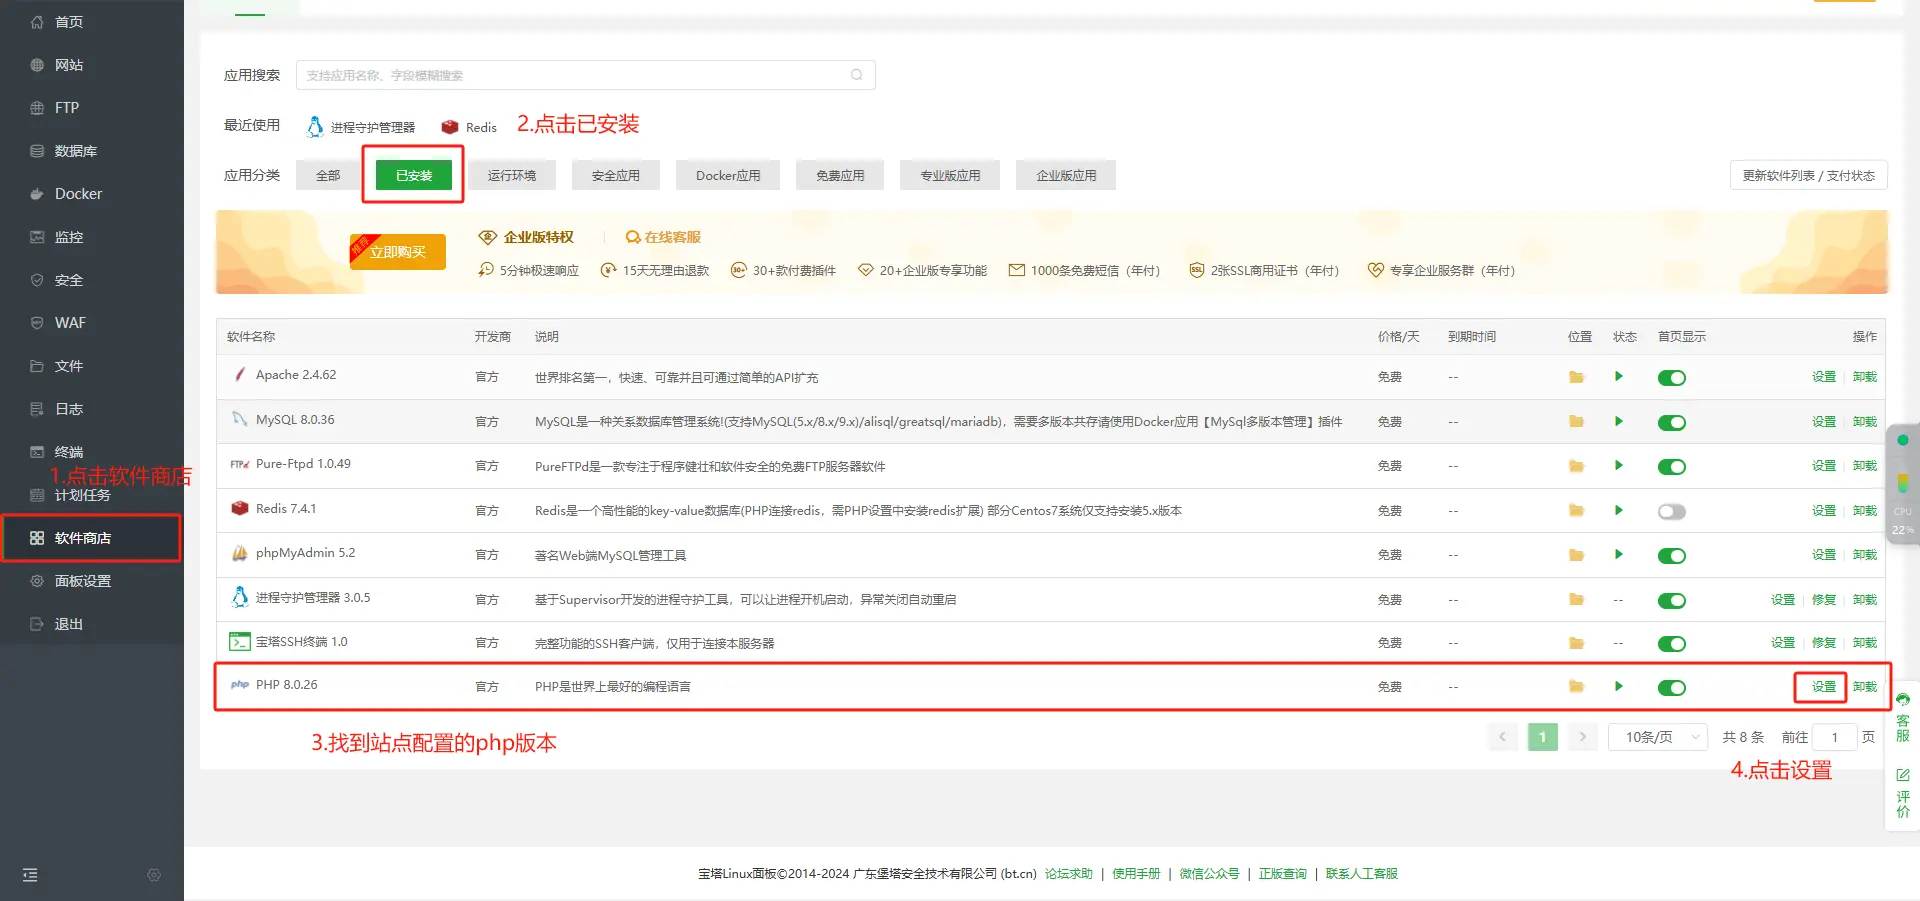1920x901 pixels.
Task: Go to the previous page arrow
Action: pyautogui.click(x=1502, y=737)
